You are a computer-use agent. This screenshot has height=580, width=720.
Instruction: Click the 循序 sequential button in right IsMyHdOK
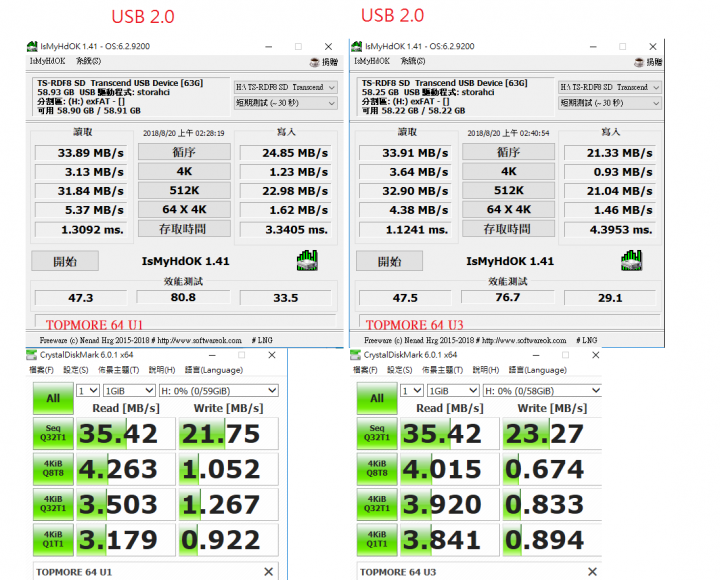coord(508,152)
